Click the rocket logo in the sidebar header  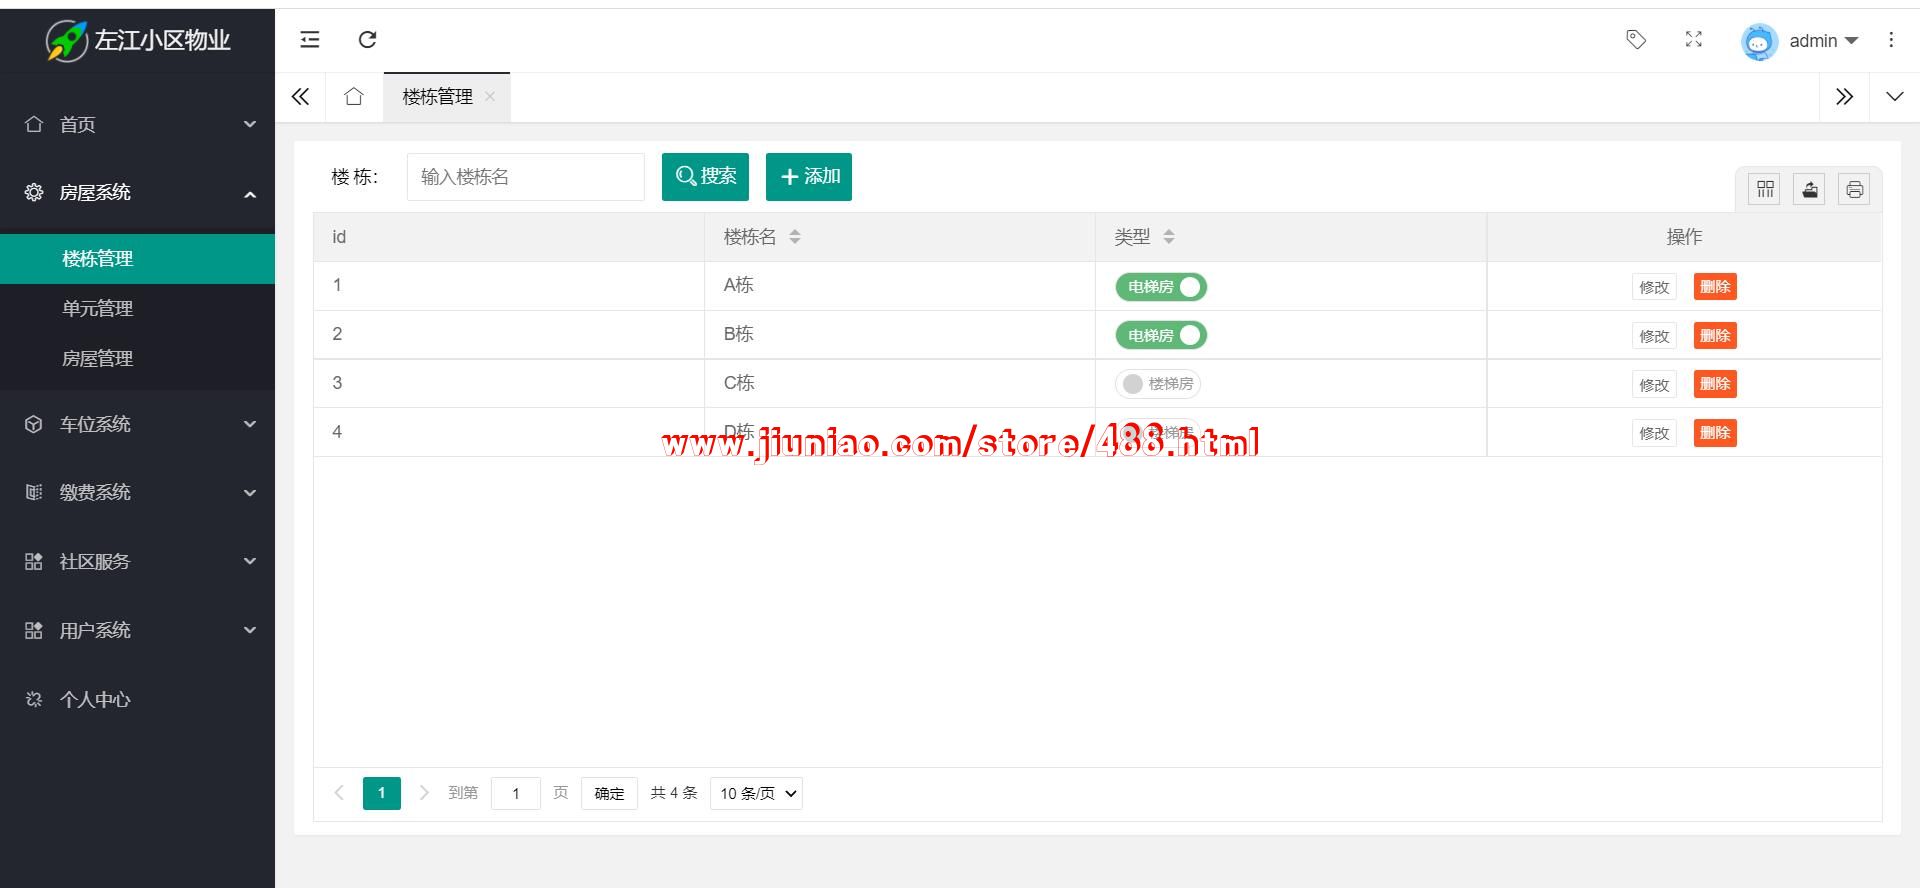[67, 41]
